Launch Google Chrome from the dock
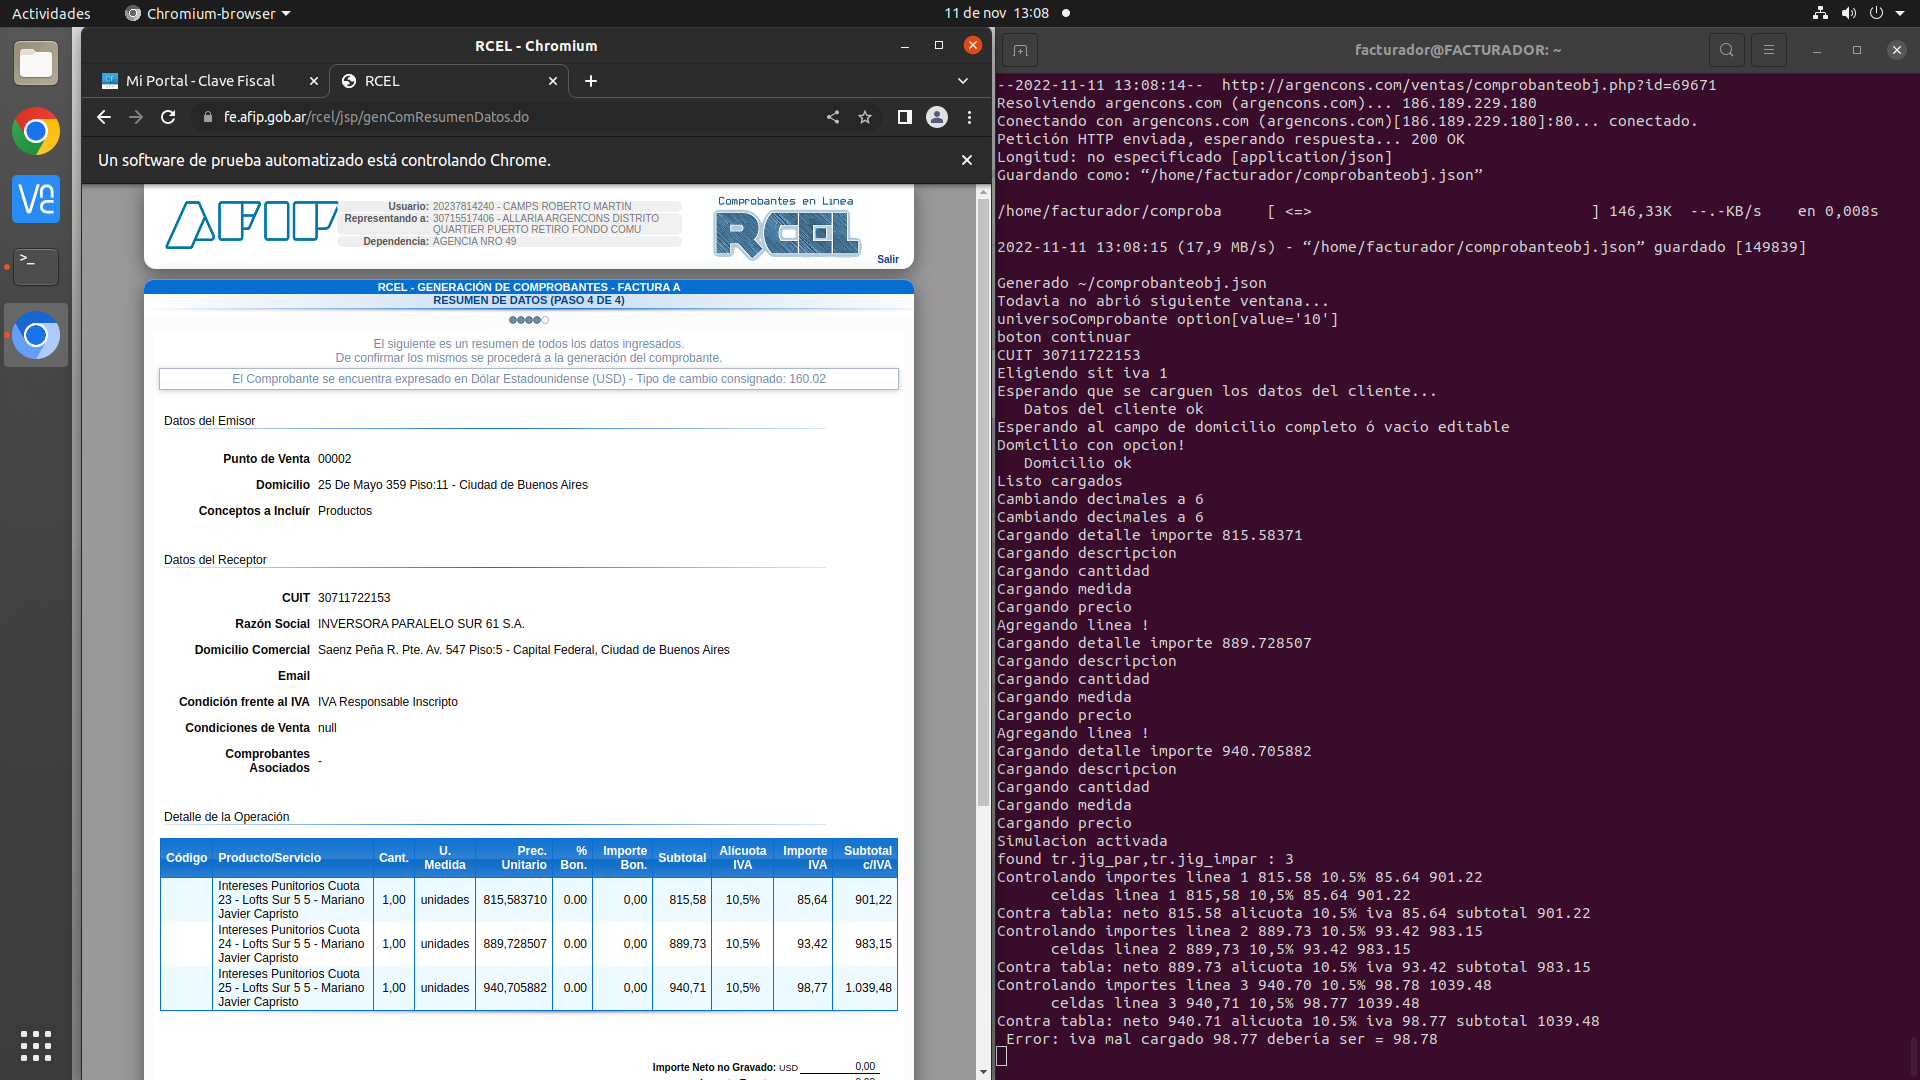This screenshot has width=1920, height=1080. point(36,132)
